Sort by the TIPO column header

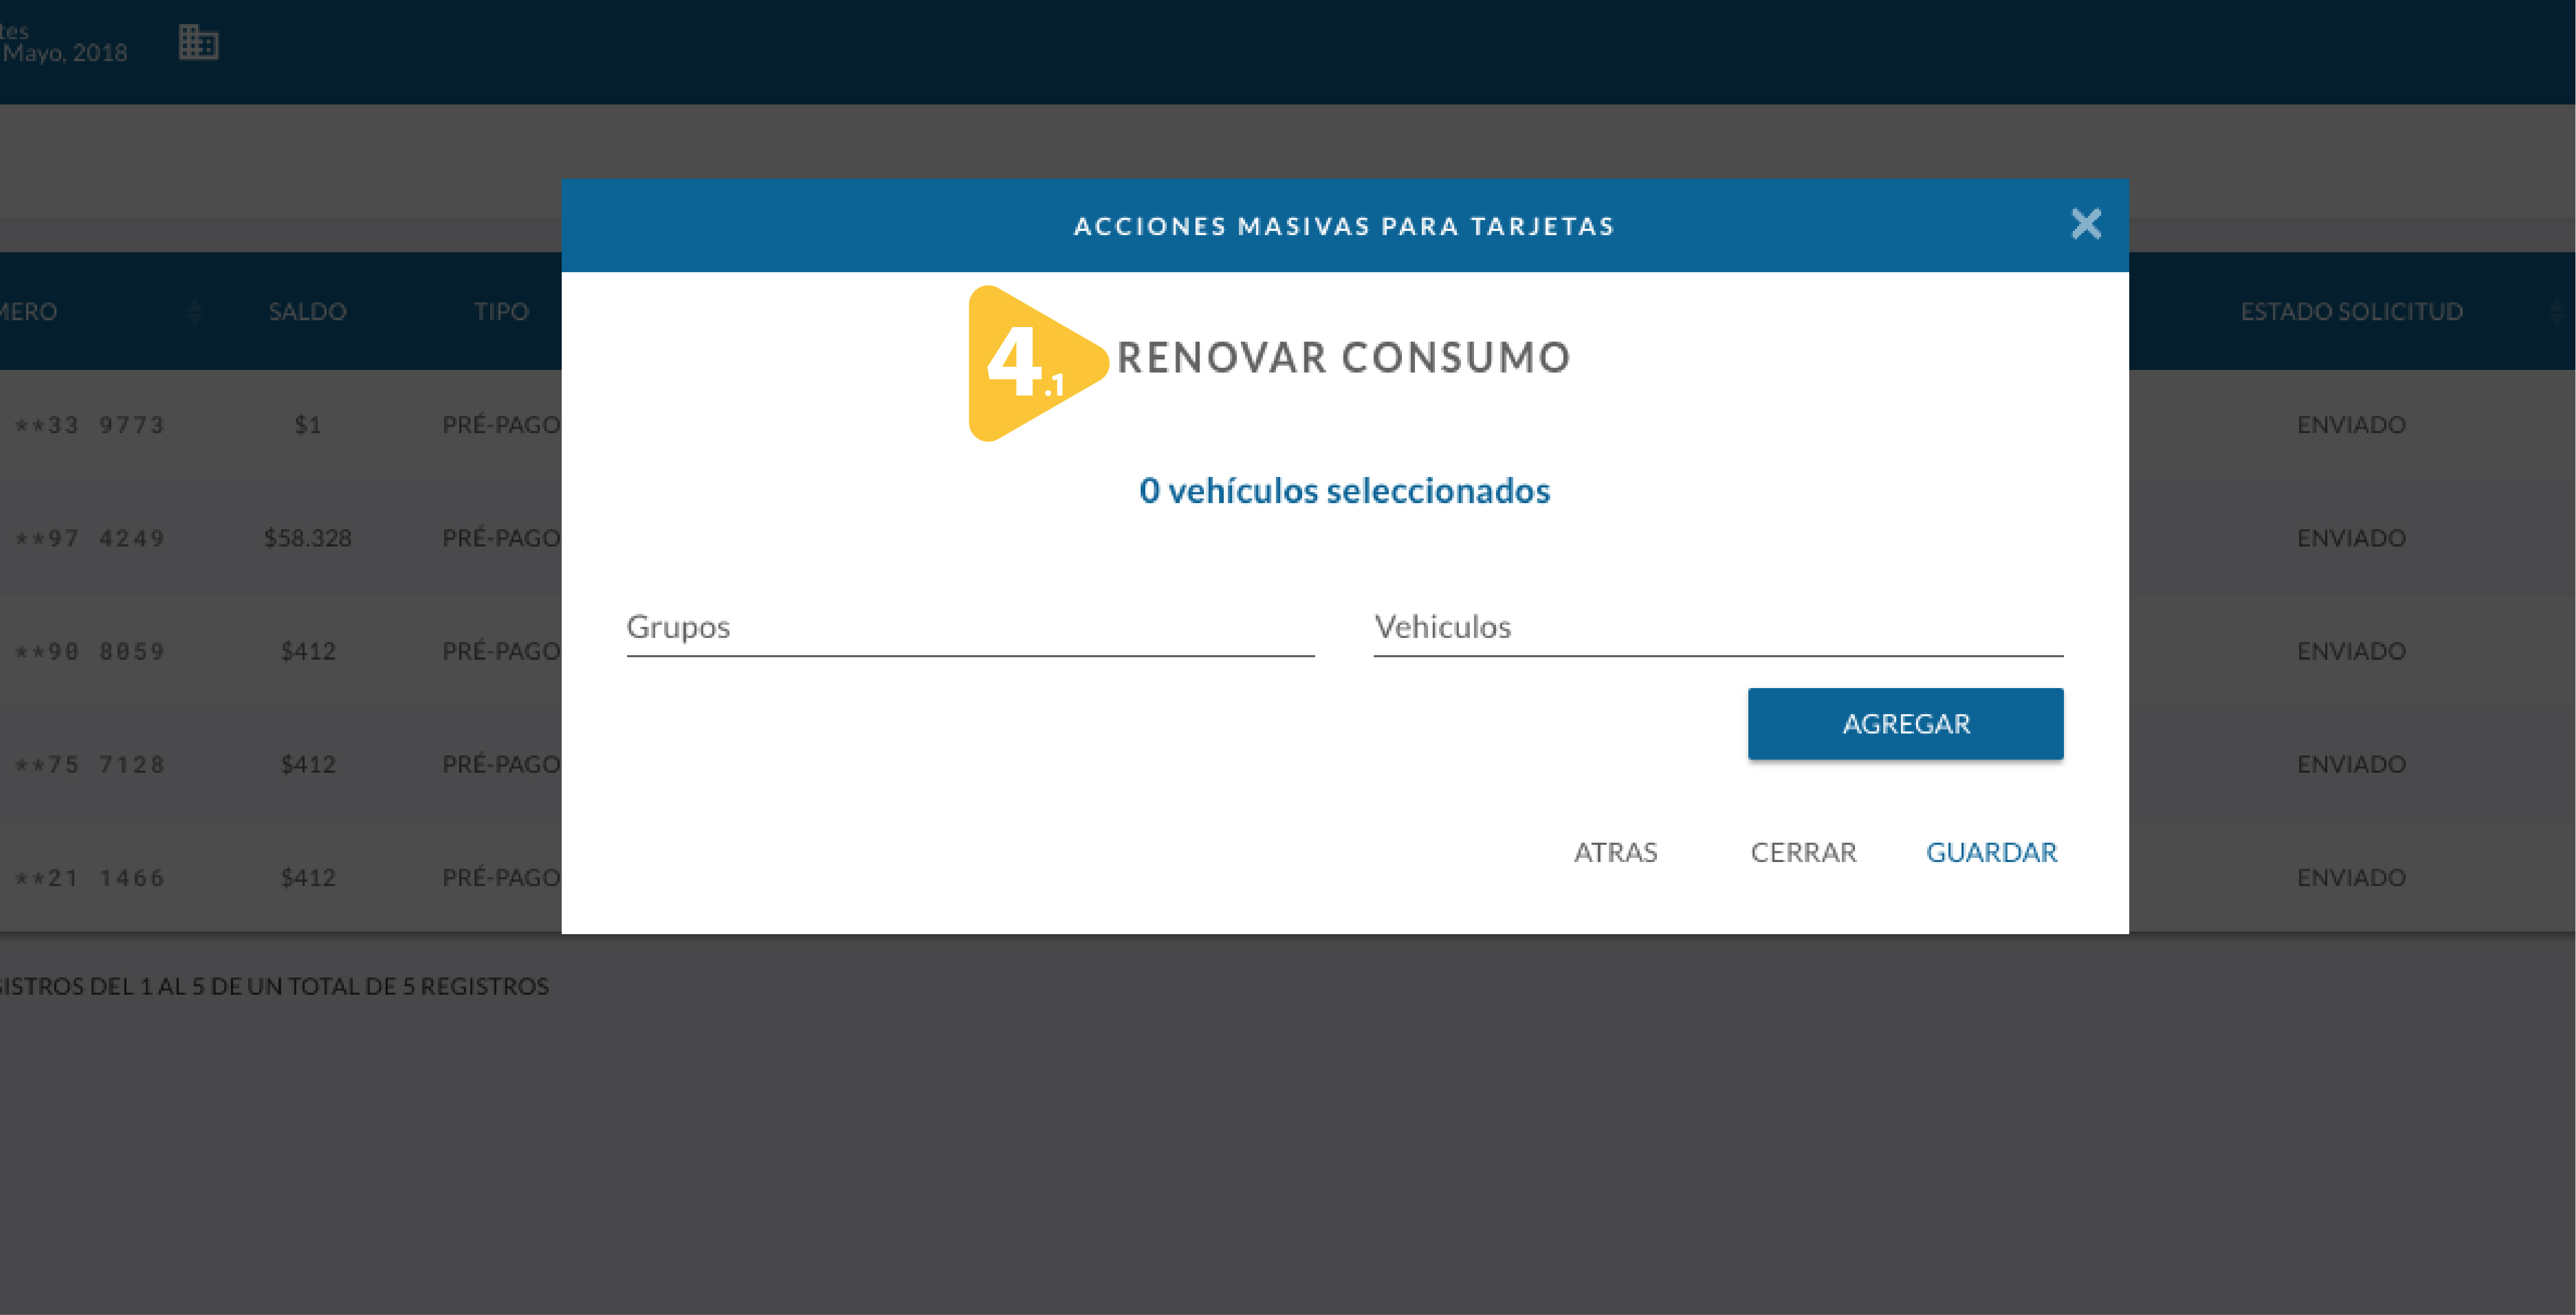tap(501, 311)
